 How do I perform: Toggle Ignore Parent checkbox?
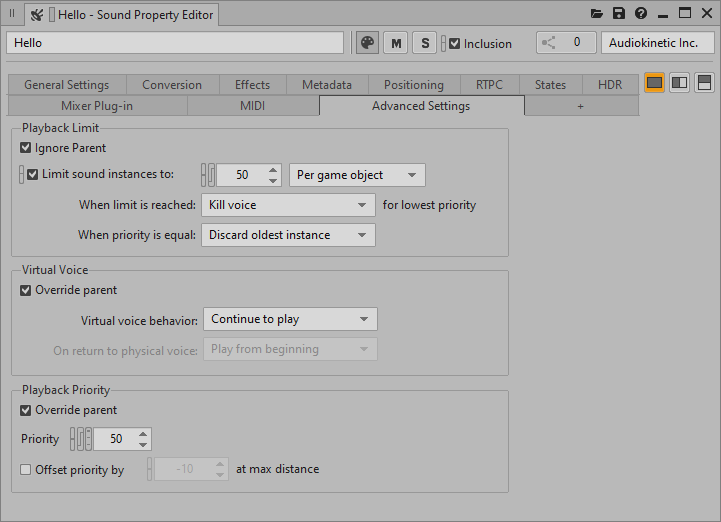tap(26, 148)
